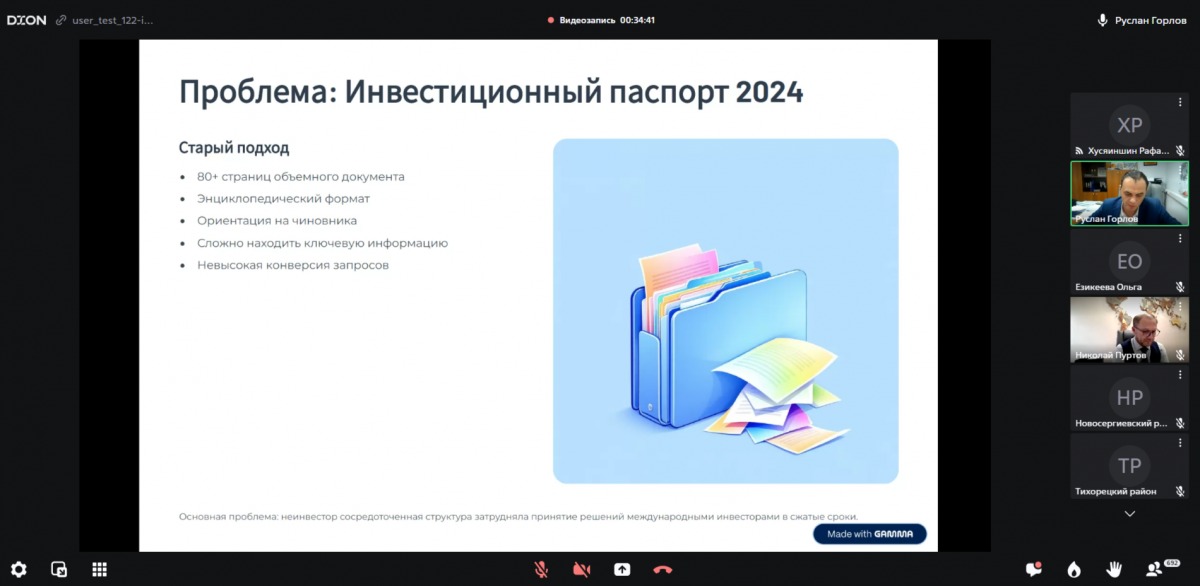Copy the user_test_122 meeting link
1200x586 pixels.
coord(61,20)
